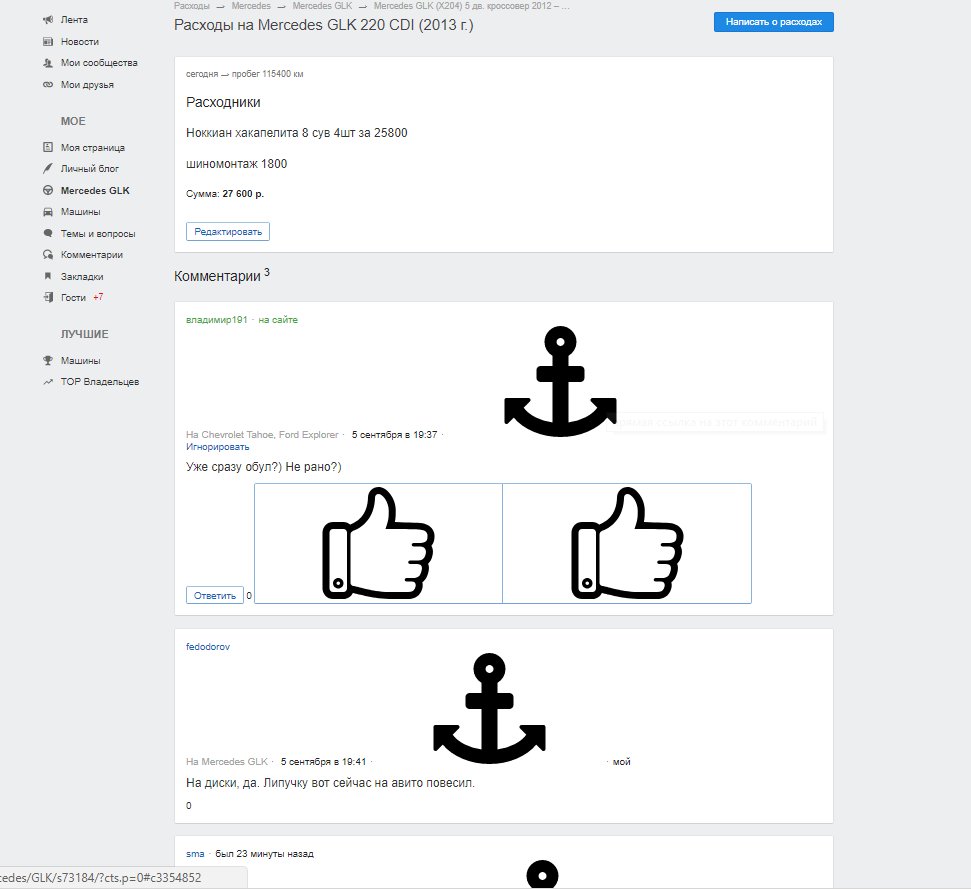
Task: Click the right thumbs-up on владимир191's comment
Action: [627, 543]
